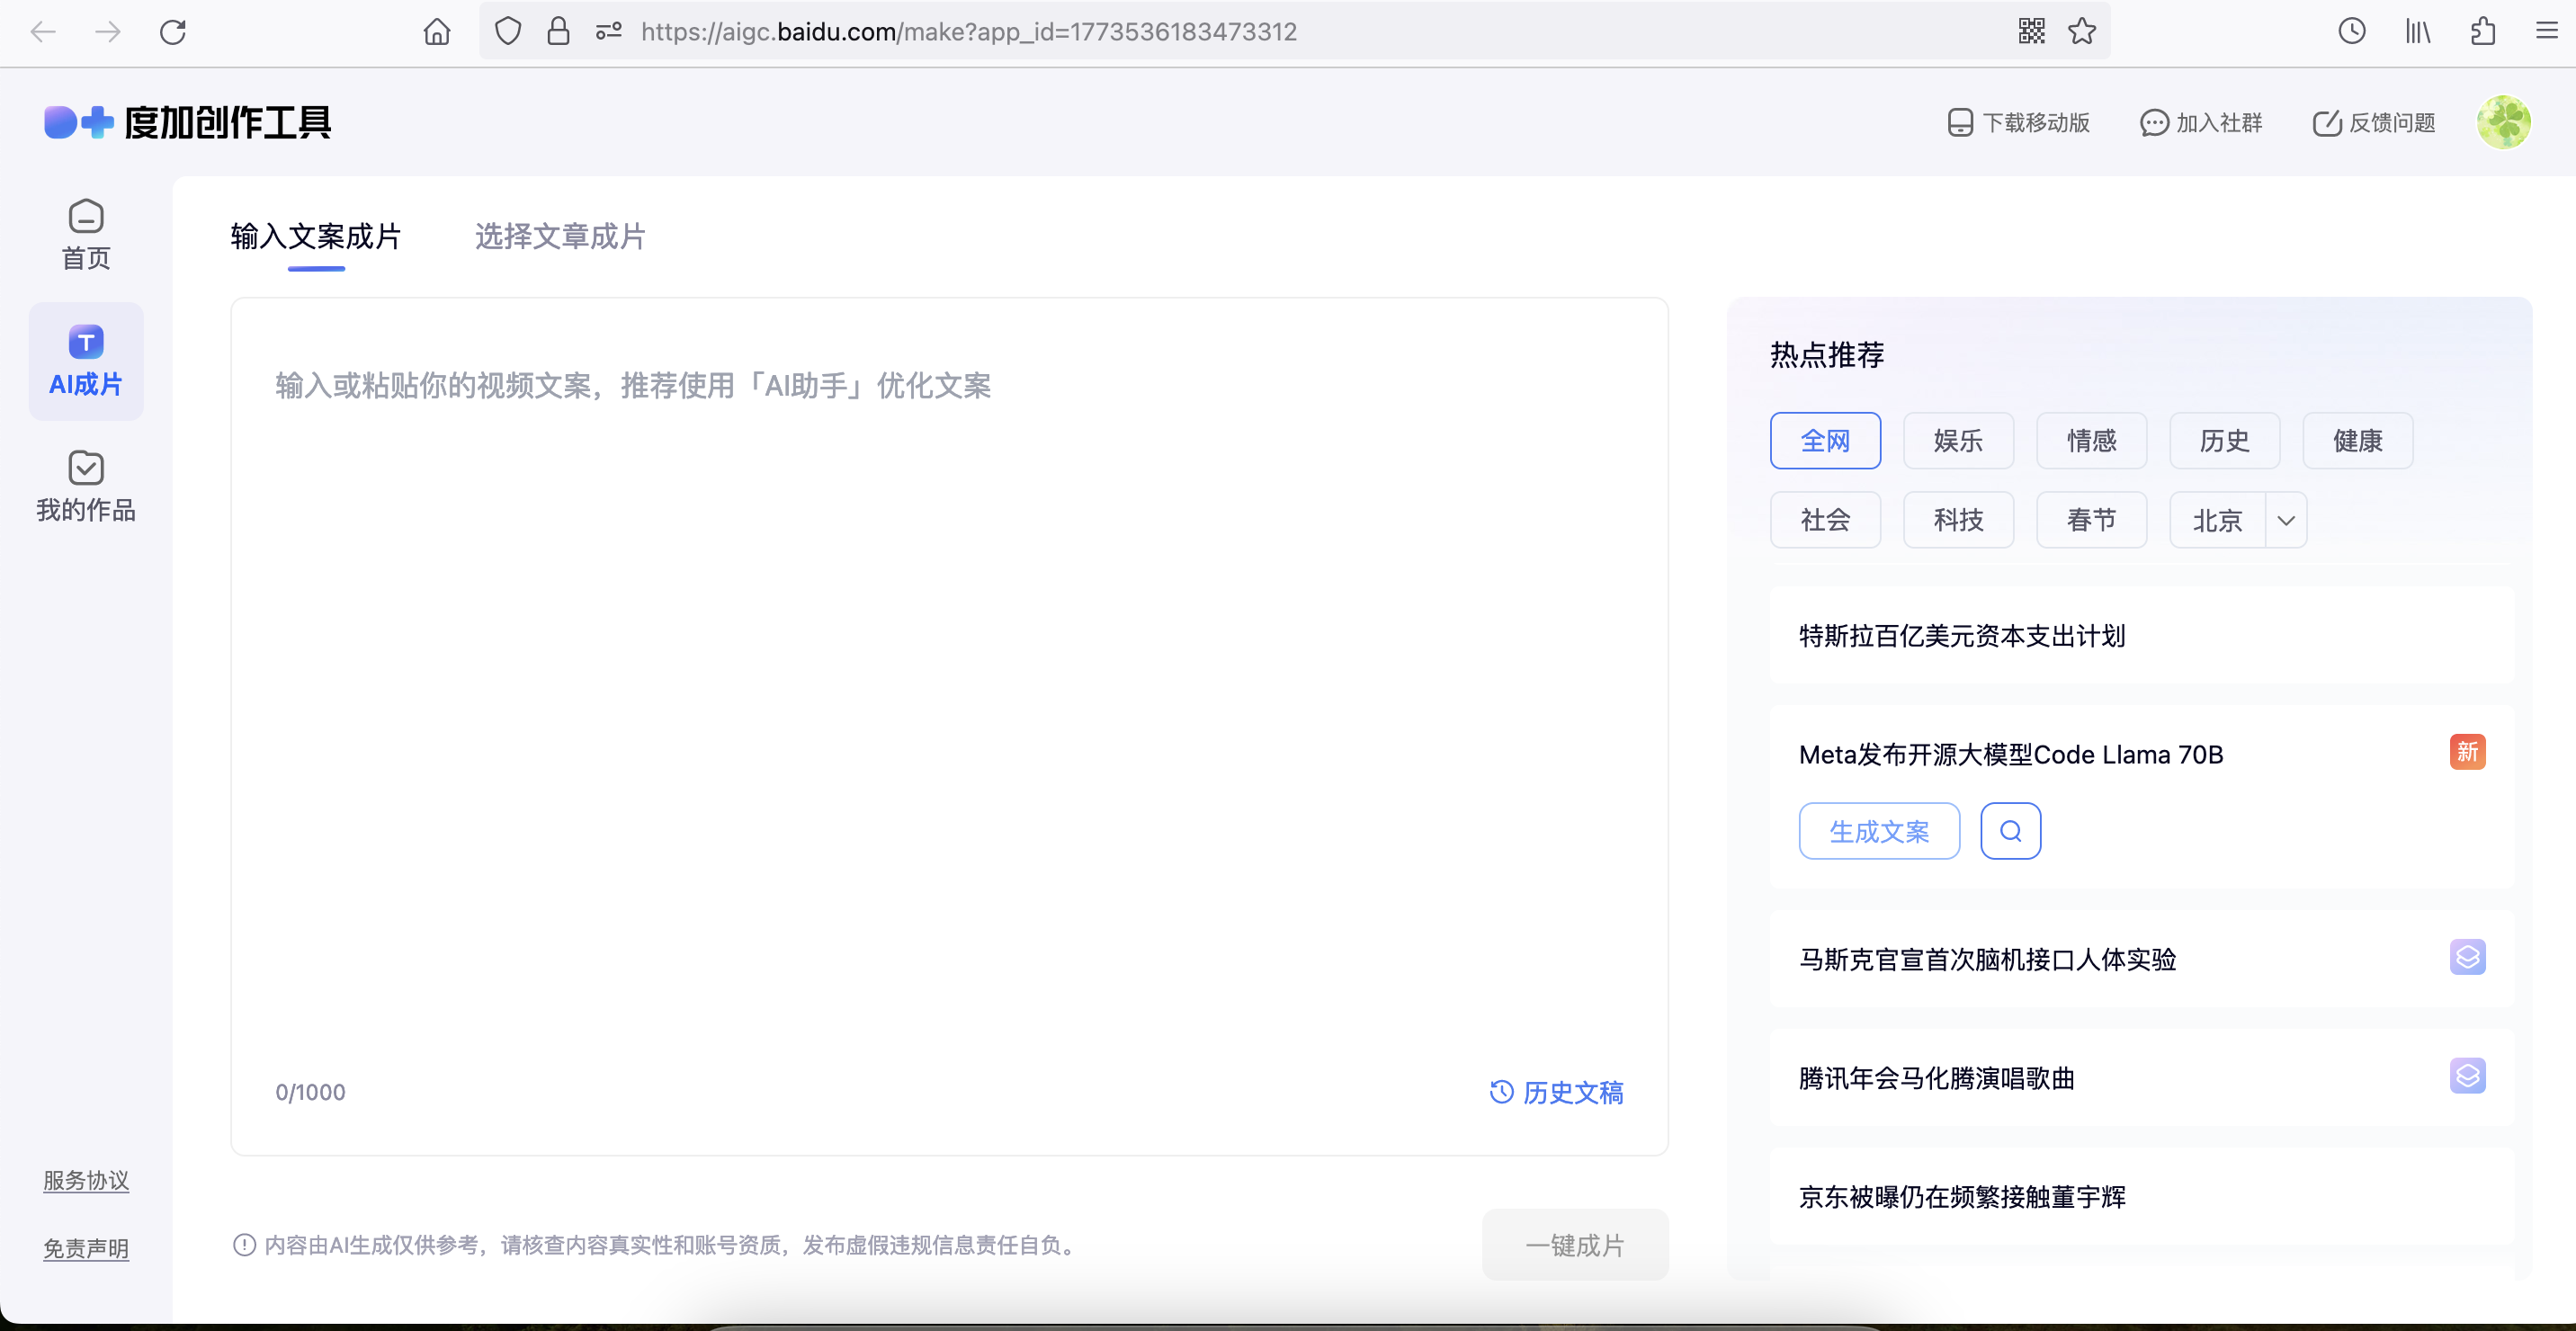Expand the city dropdown arrow next to 北京
Viewport: 2576px width, 1331px height.
pyautogui.click(x=2286, y=520)
